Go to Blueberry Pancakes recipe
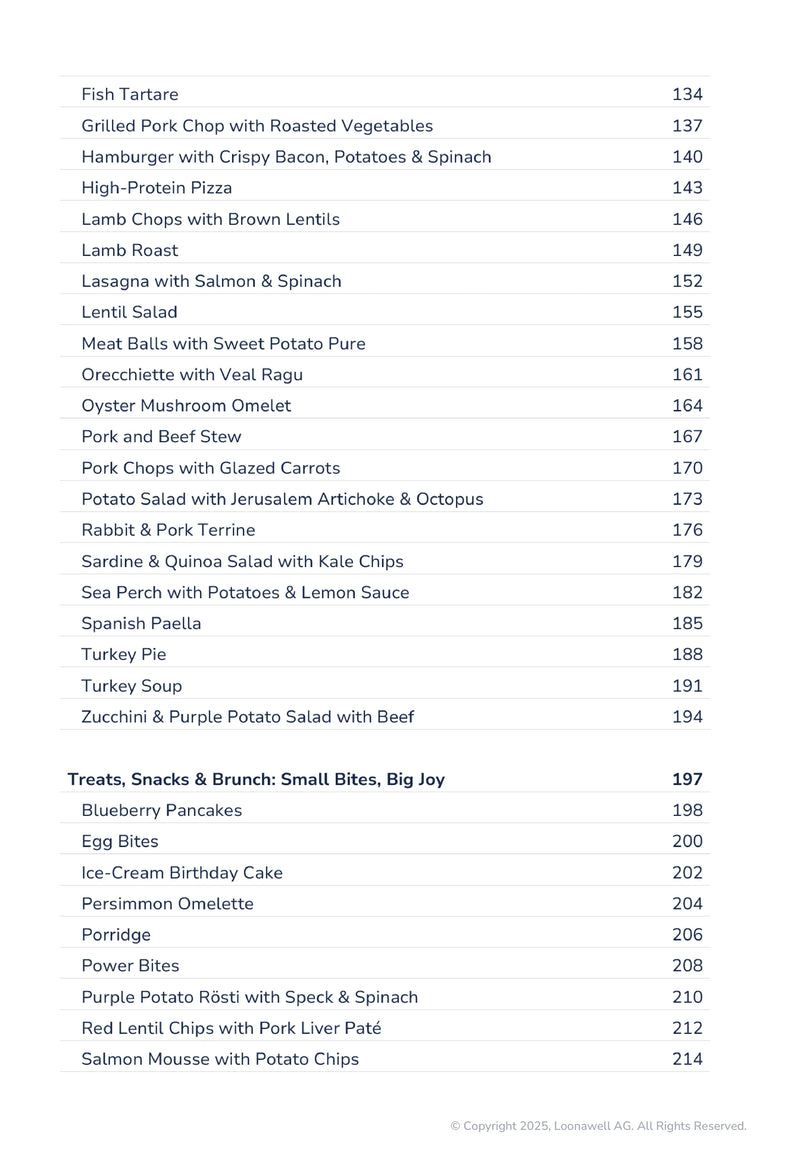 pyautogui.click(x=161, y=811)
